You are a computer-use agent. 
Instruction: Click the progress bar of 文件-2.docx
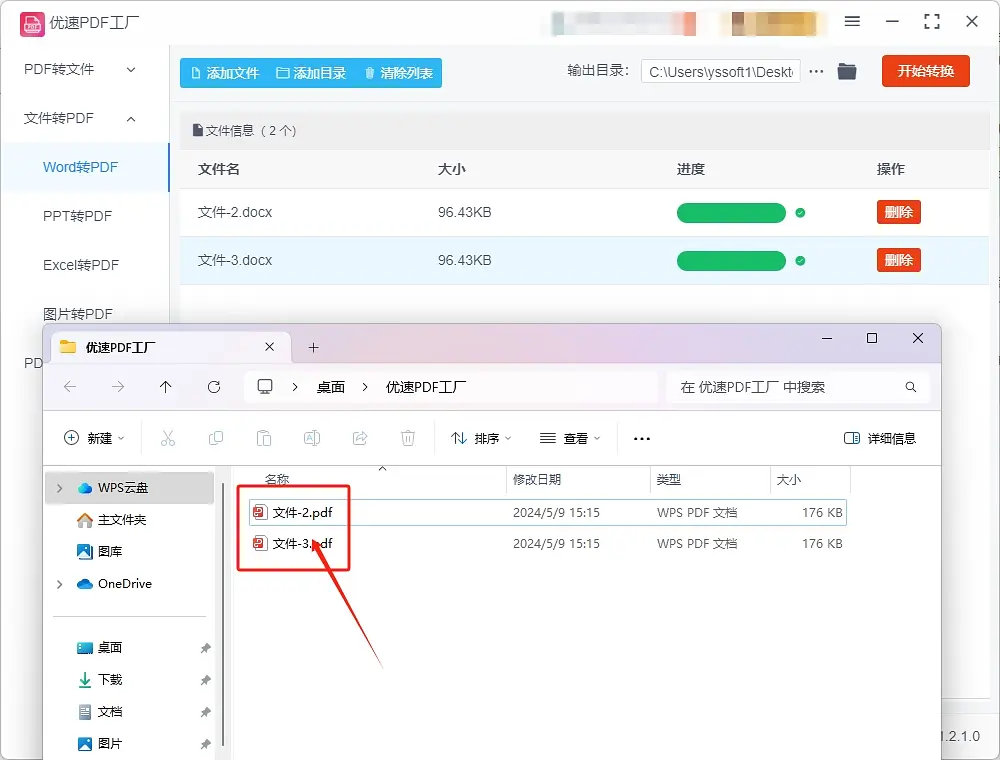tap(731, 213)
